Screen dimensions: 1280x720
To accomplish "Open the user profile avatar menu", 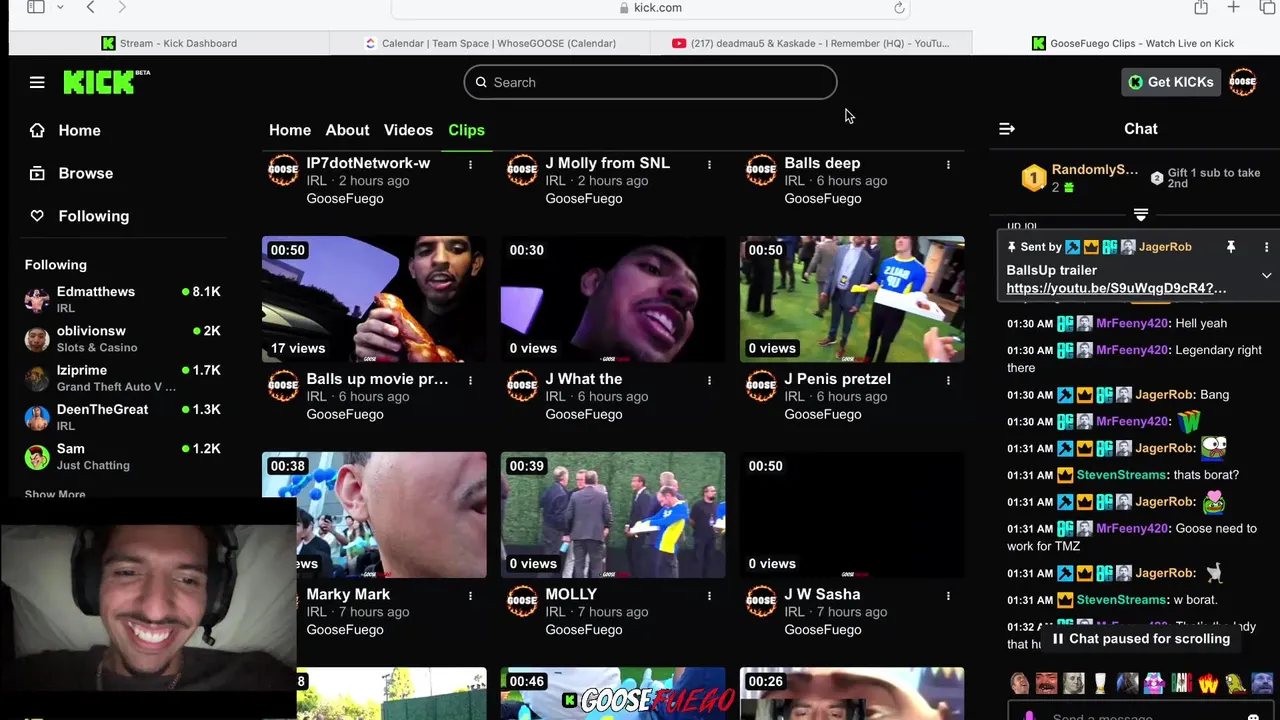I will (x=1243, y=82).
